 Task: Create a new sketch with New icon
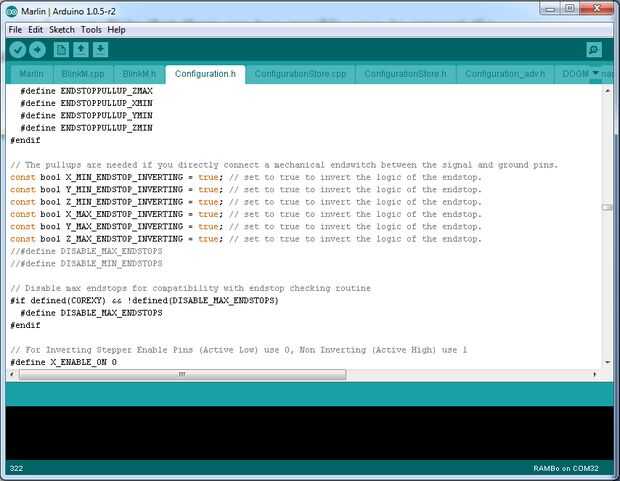tap(61, 50)
